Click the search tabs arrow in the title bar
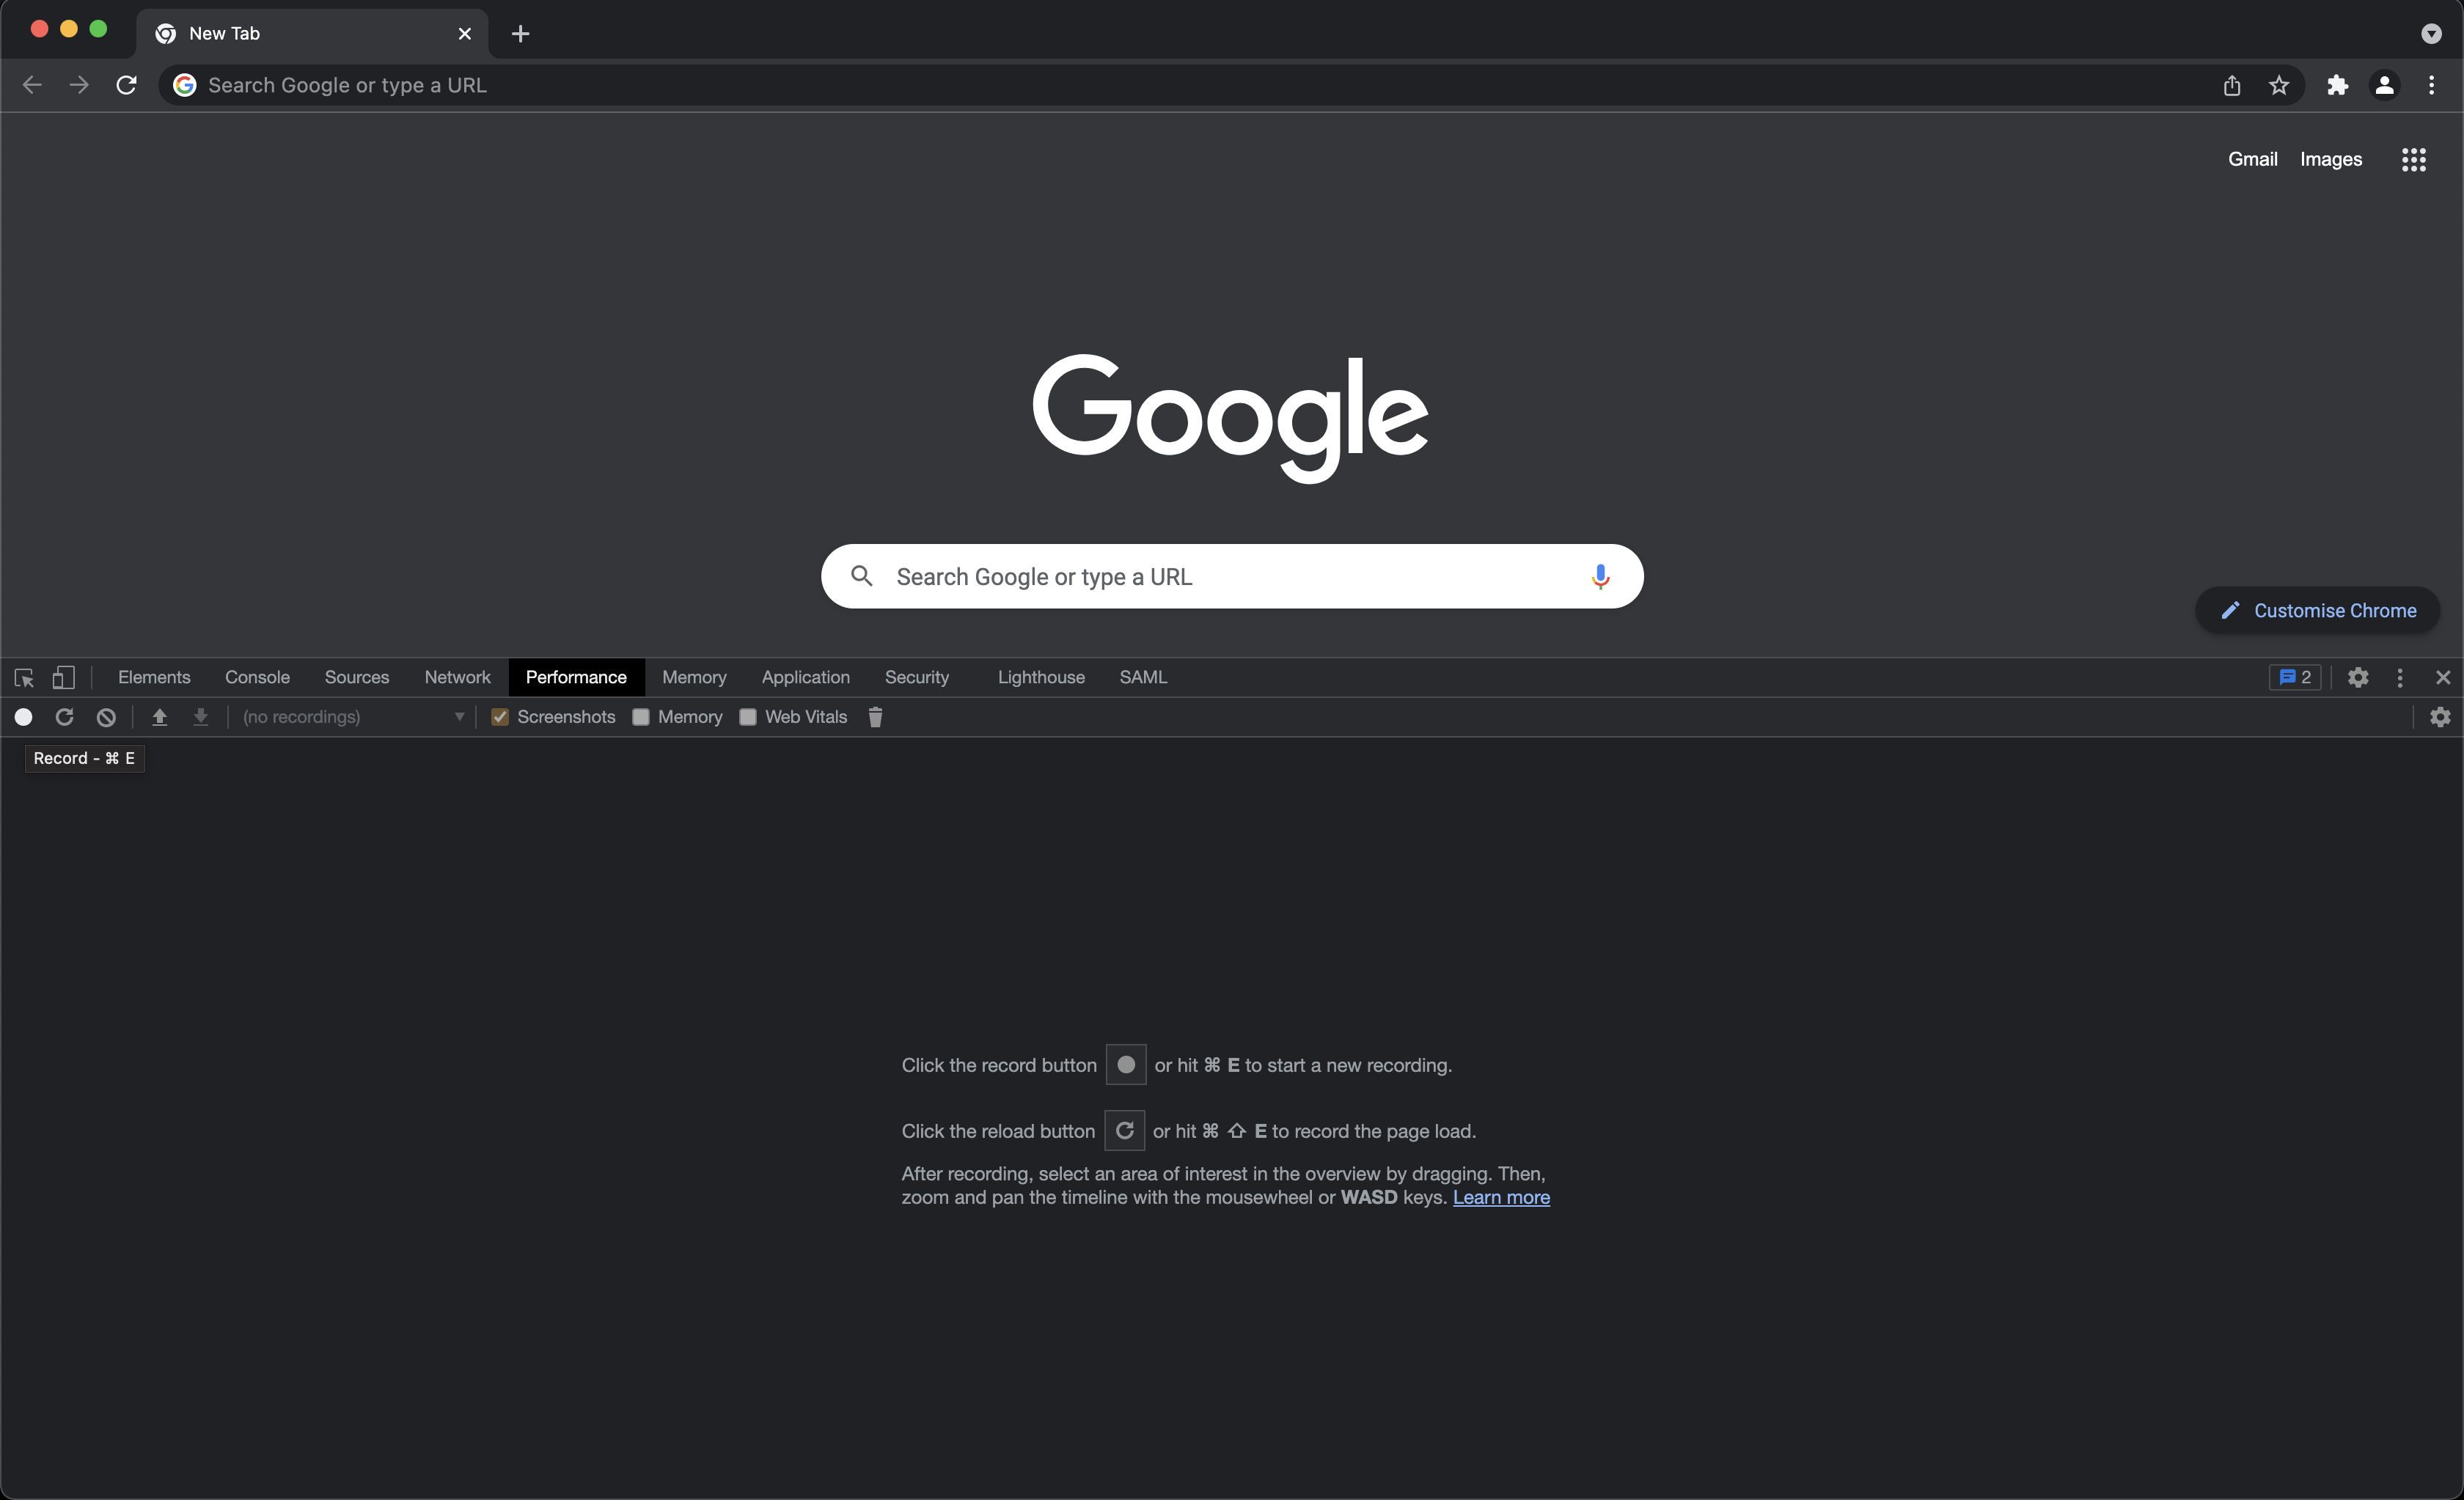The width and height of the screenshot is (2464, 1500). [x=2432, y=34]
